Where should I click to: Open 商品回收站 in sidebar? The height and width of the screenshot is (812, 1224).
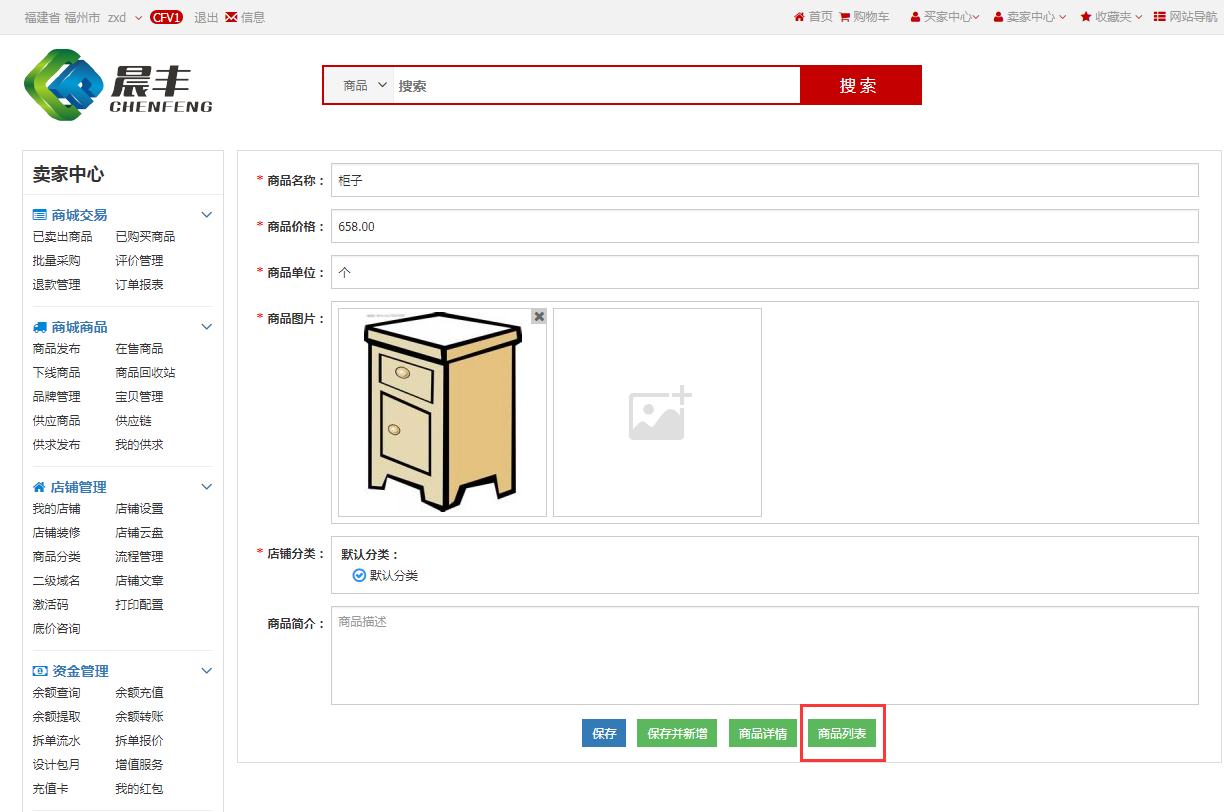(x=145, y=373)
